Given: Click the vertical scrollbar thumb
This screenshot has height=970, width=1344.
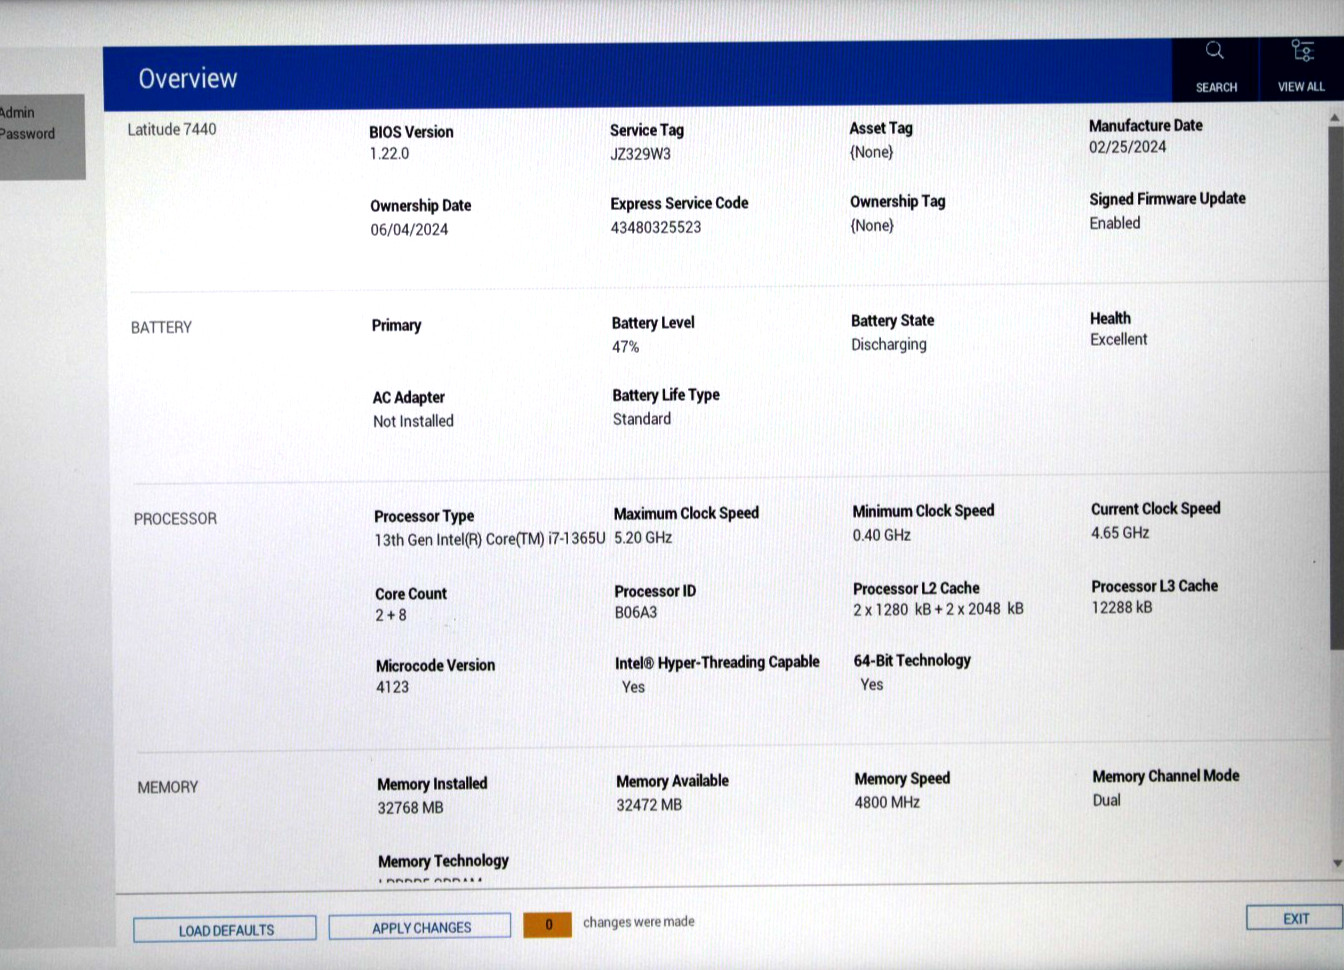Looking at the screenshot, I should 1336,388.
